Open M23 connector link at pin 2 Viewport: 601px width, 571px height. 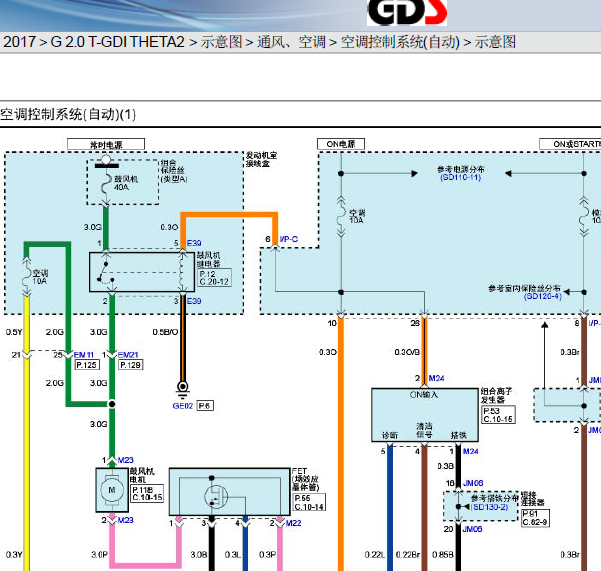click(125, 520)
